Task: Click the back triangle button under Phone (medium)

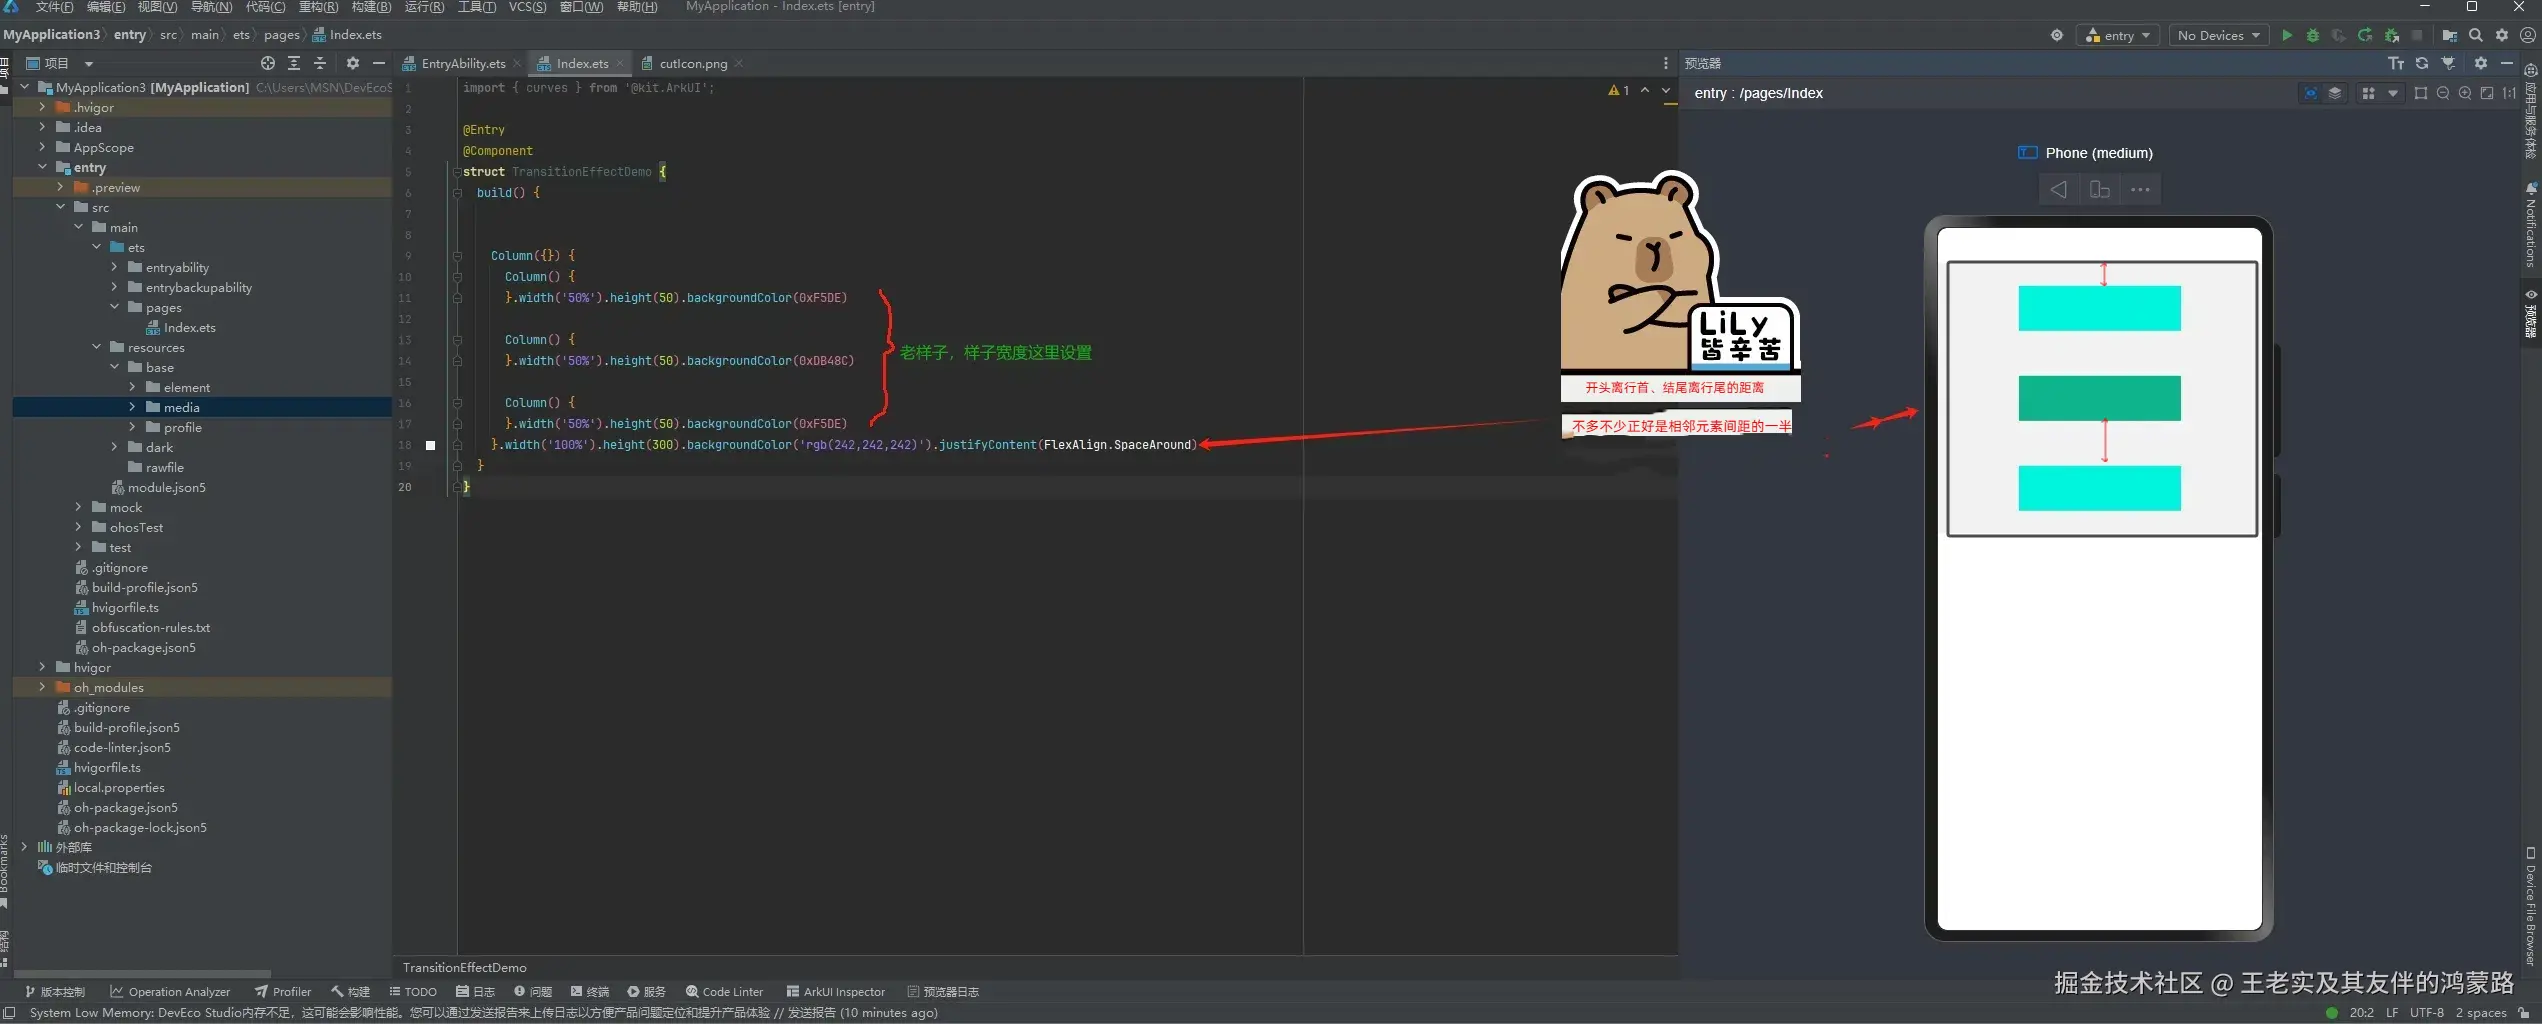Action: click(2058, 190)
